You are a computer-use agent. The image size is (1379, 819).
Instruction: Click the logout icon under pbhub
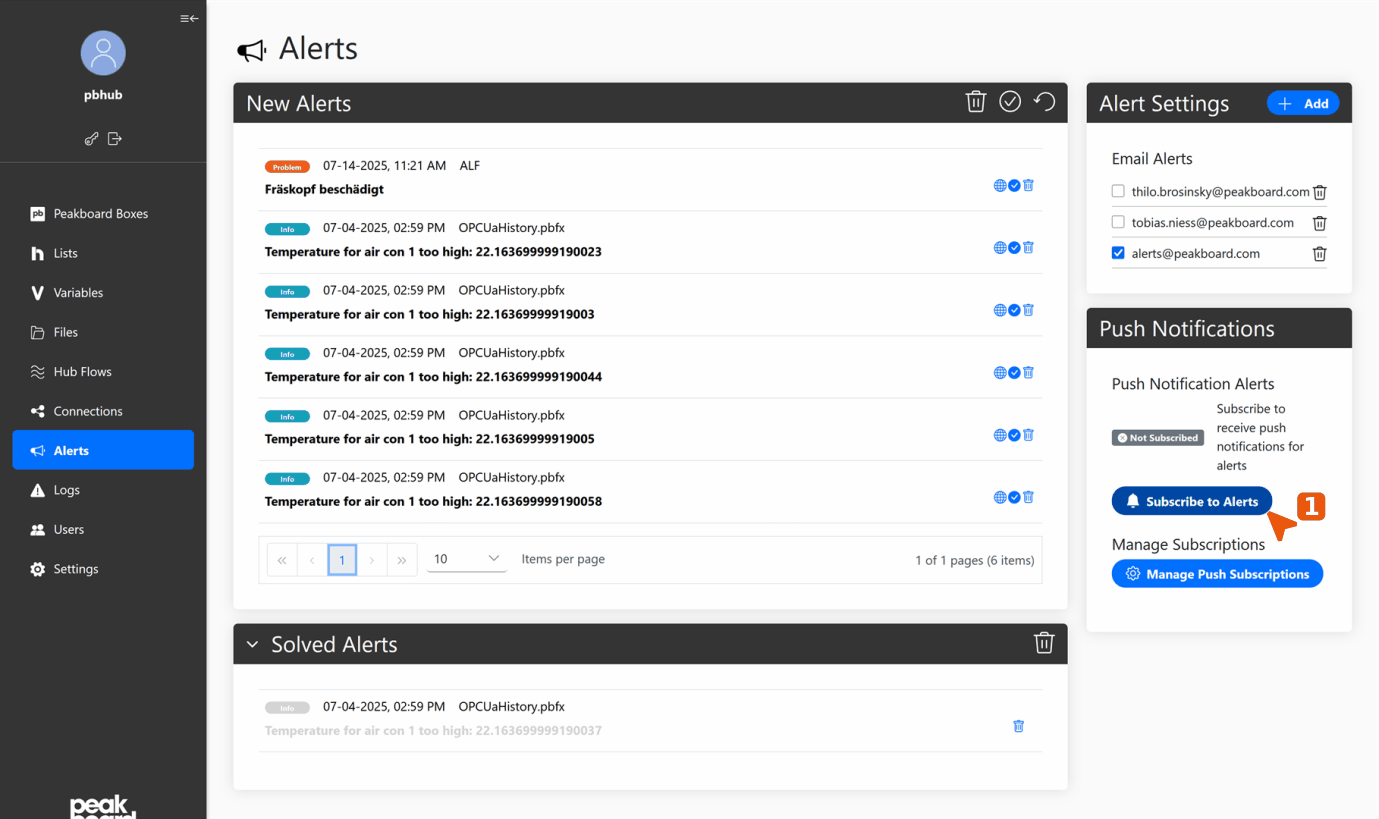(x=114, y=138)
